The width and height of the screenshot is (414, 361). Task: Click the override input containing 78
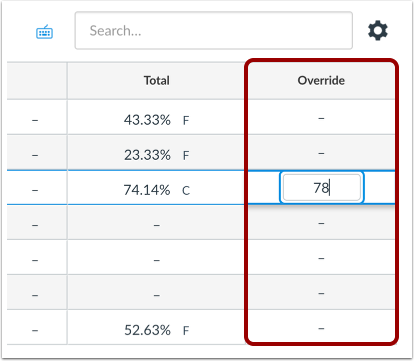[x=322, y=187]
